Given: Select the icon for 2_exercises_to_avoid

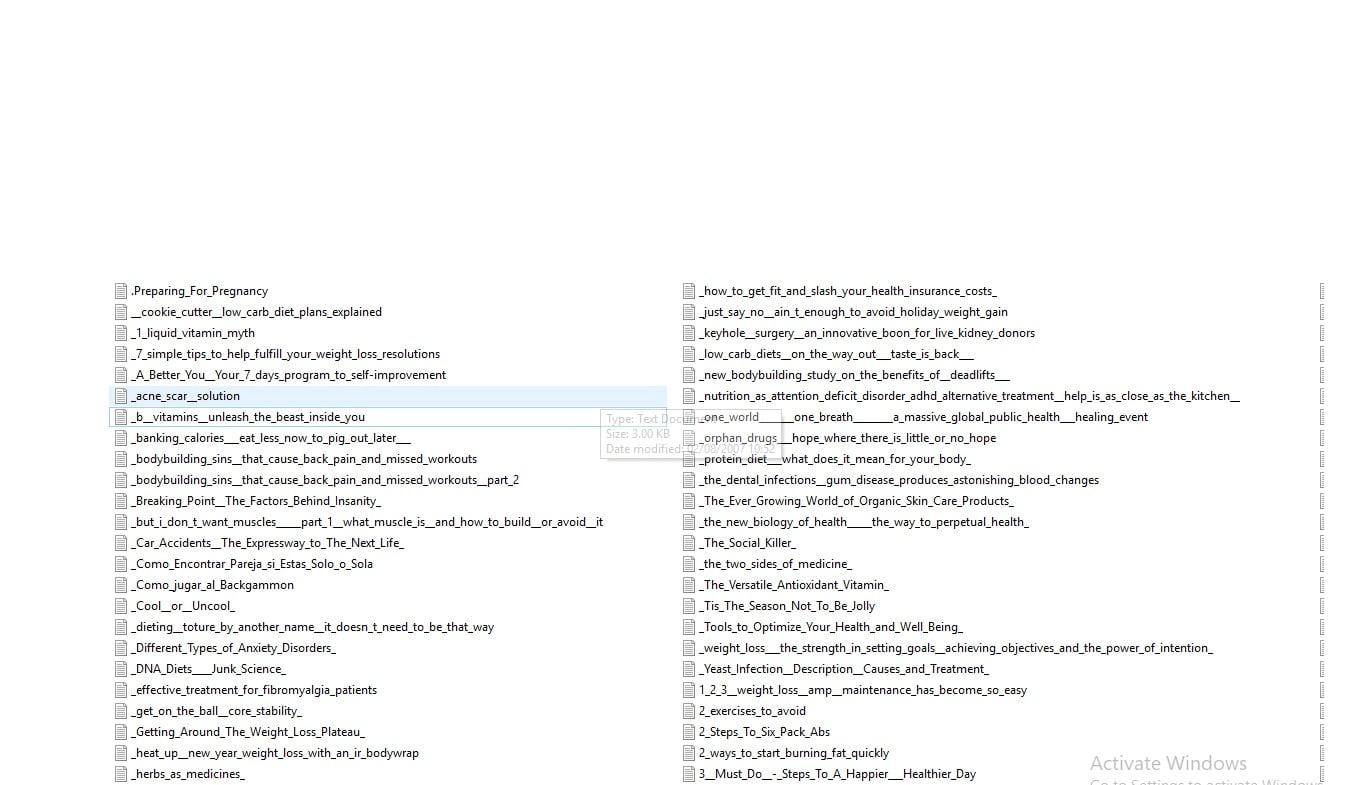Looking at the screenshot, I should tap(689, 711).
